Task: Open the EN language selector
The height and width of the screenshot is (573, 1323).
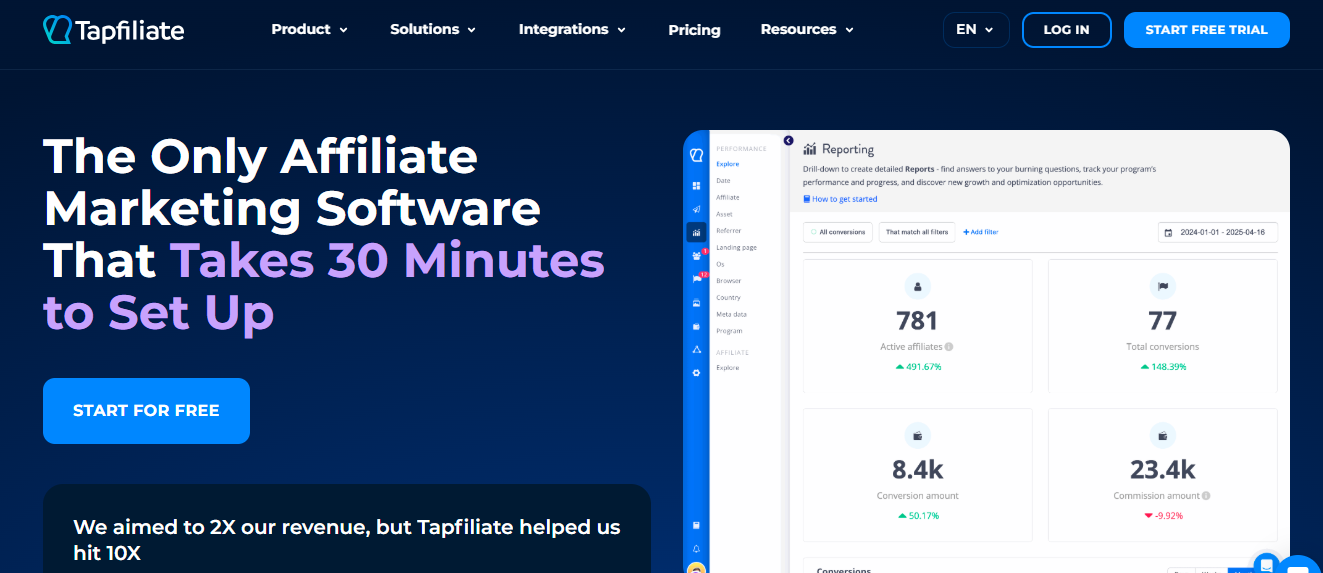Action: click(x=976, y=29)
